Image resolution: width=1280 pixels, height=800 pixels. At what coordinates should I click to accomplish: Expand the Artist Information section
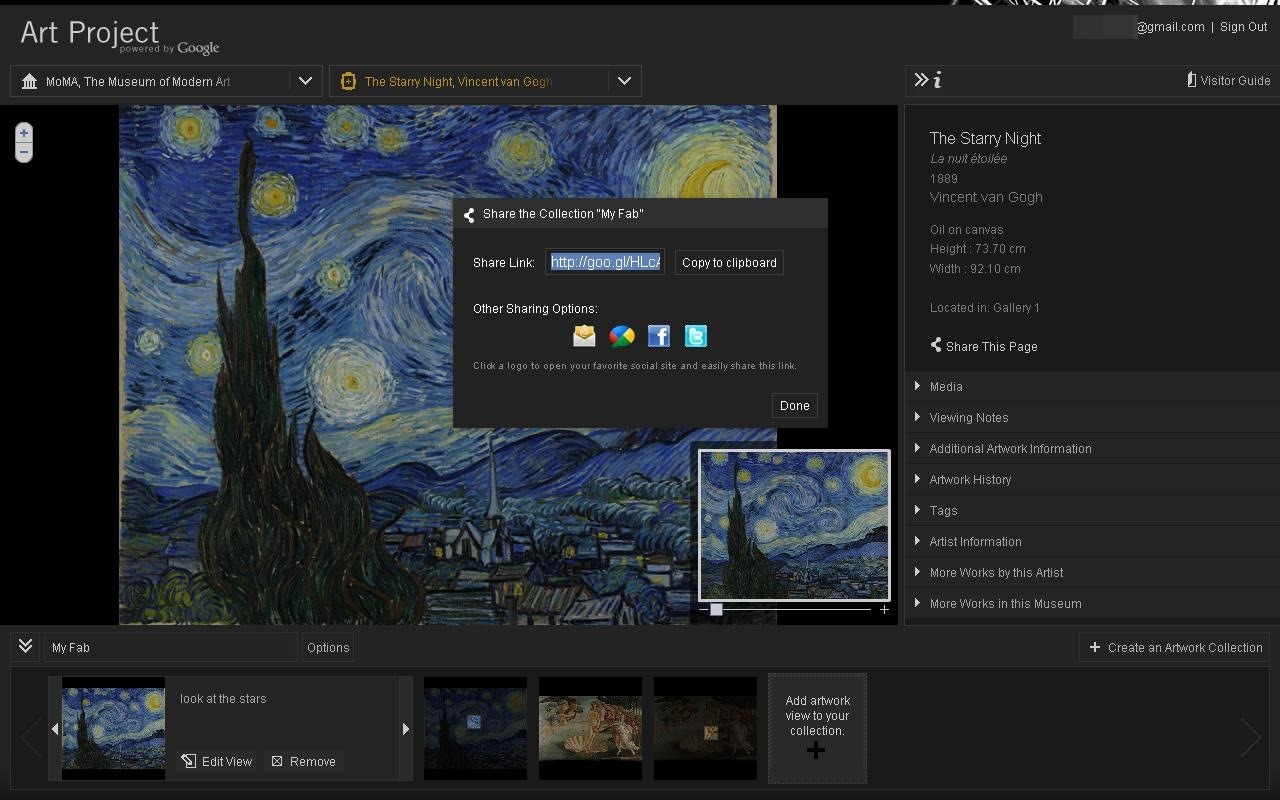[x=1092, y=541]
